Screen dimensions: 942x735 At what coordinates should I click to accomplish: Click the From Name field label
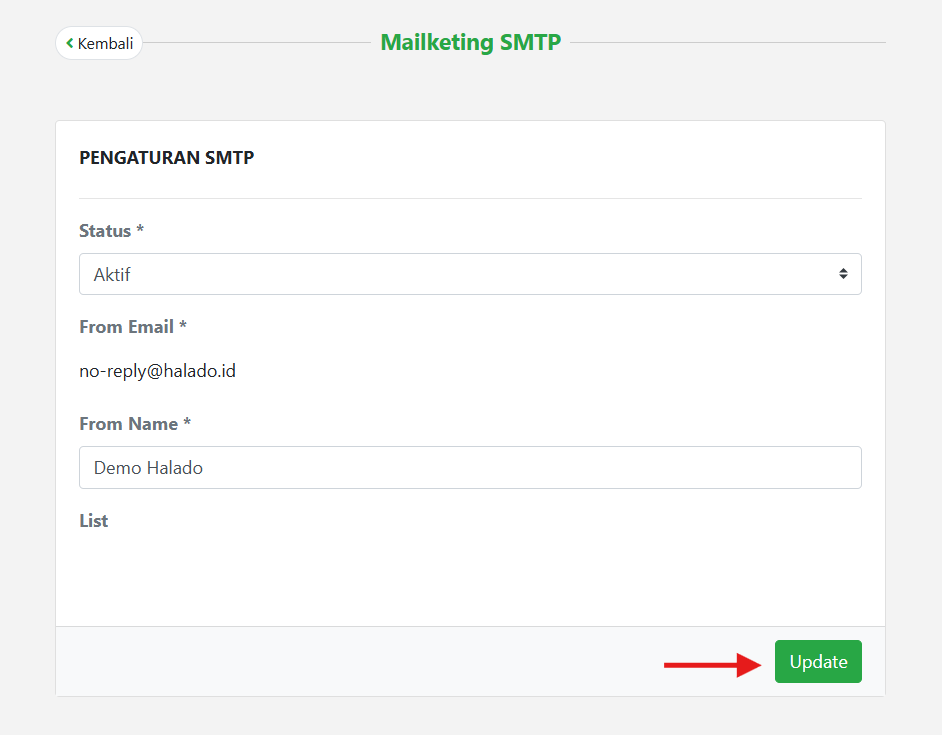coord(128,424)
